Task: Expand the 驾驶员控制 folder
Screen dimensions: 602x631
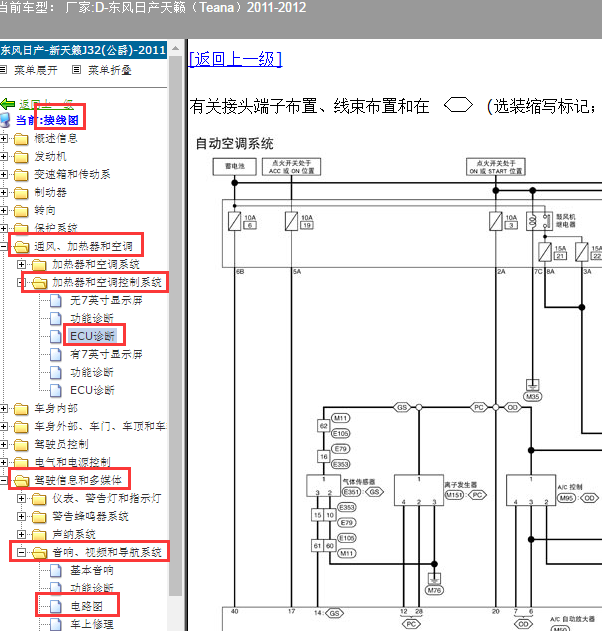Action: click(4, 445)
